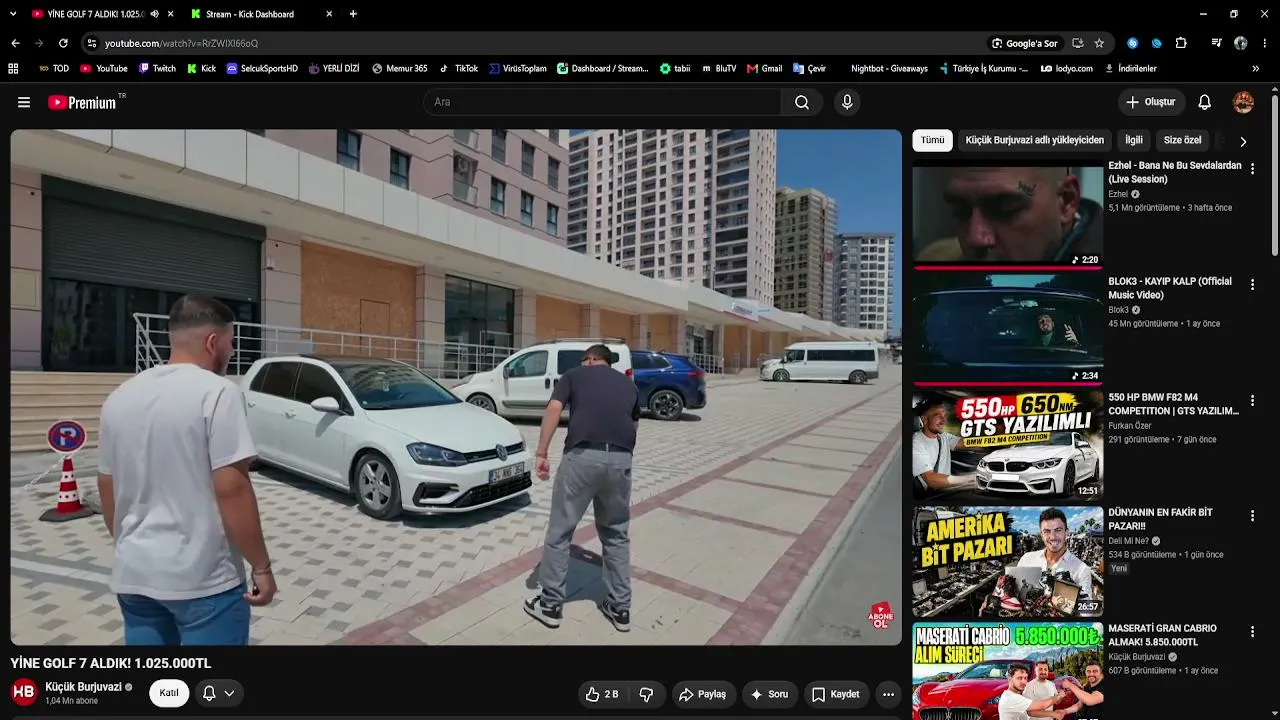Open the YouTube guide hamburger menu
Viewport: 1280px width, 720px height.
point(24,102)
